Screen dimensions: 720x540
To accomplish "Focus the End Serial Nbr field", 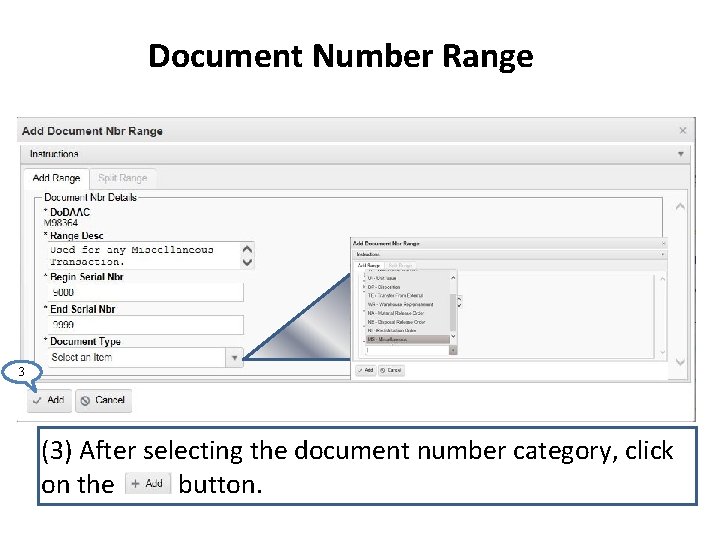I will click(x=145, y=325).
